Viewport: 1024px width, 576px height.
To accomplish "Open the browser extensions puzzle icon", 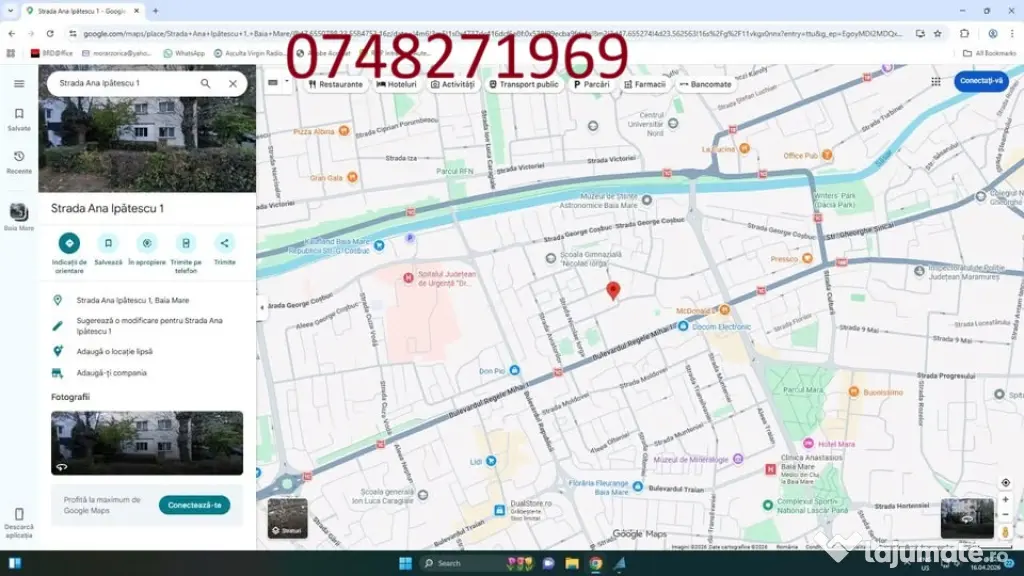I will click(965, 33).
